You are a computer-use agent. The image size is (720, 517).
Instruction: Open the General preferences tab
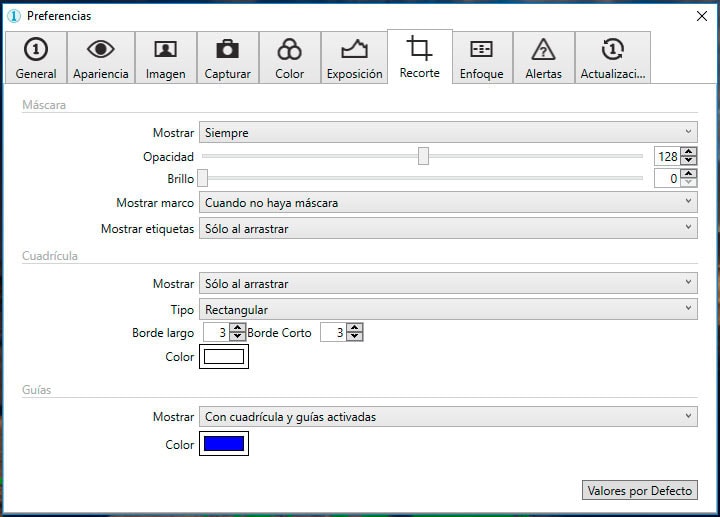(36, 58)
